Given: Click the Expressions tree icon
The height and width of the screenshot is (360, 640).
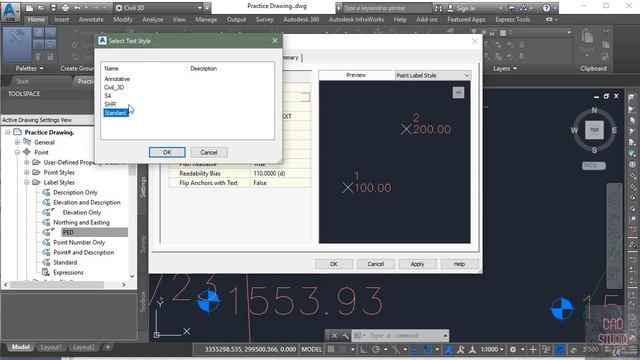Looking at the screenshot, I should pos(46,272).
